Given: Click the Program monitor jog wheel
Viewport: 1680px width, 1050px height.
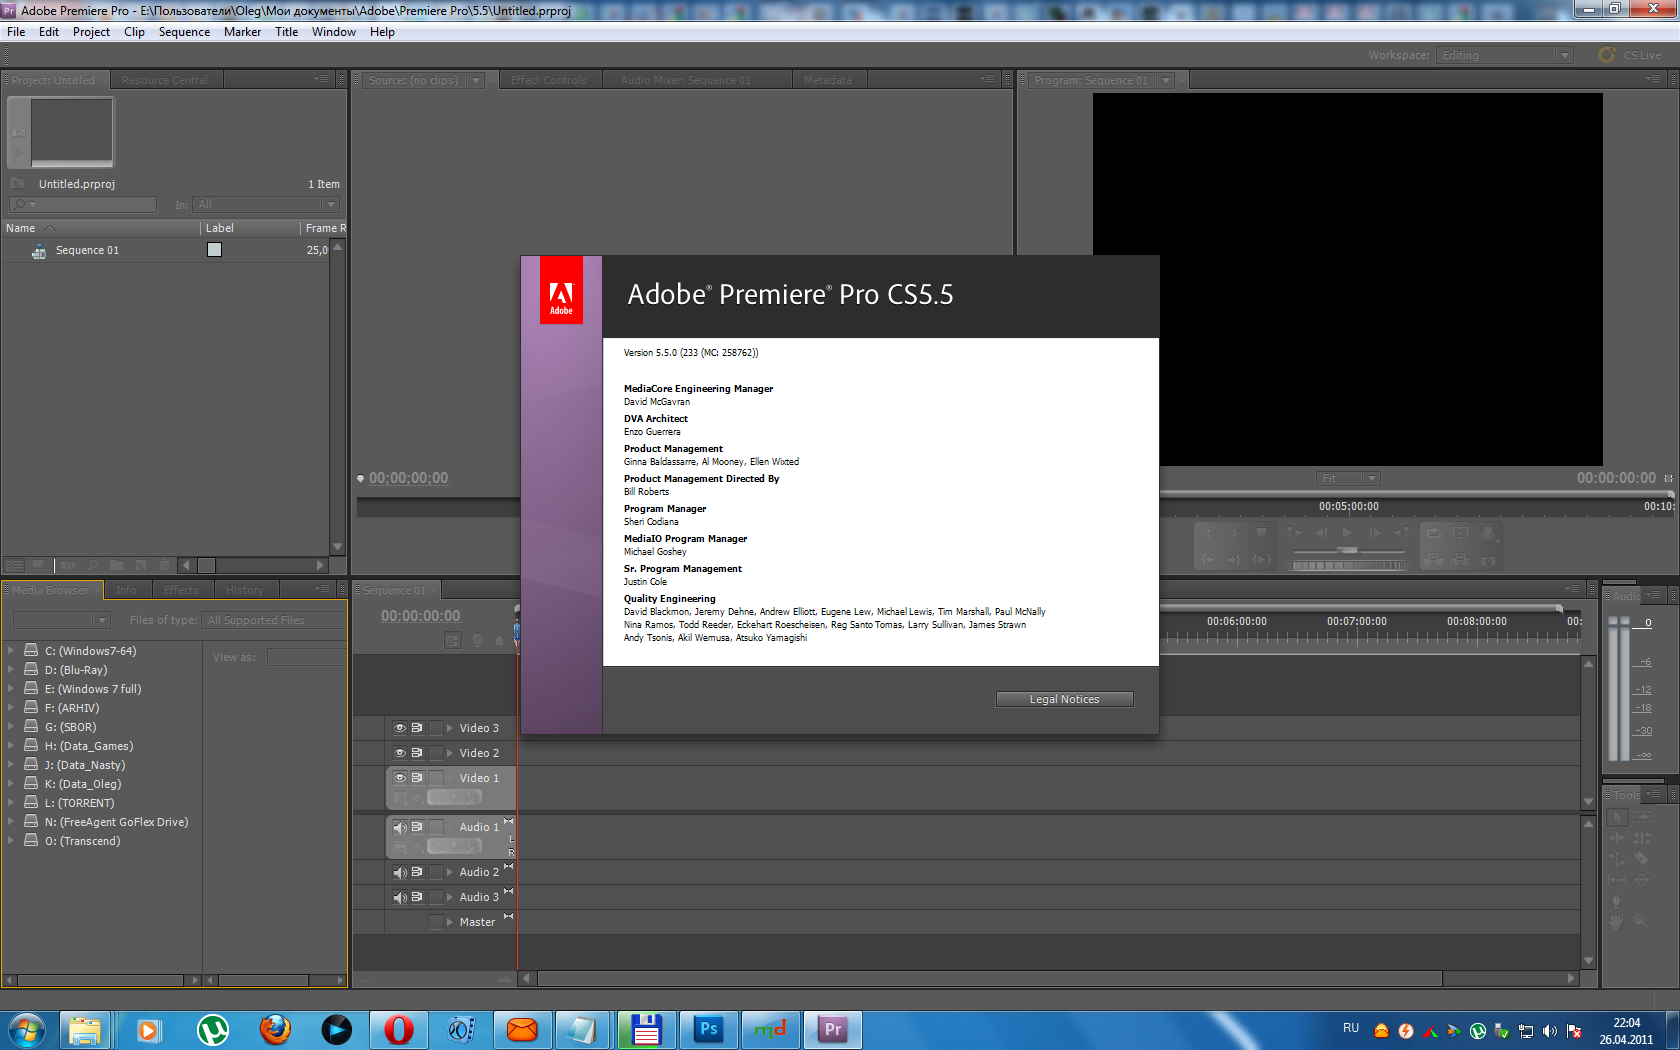Looking at the screenshot, I should [x=1348, y=565].
